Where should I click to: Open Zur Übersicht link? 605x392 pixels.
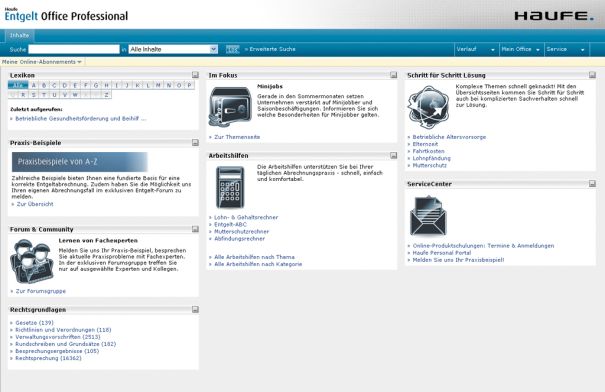35,204
